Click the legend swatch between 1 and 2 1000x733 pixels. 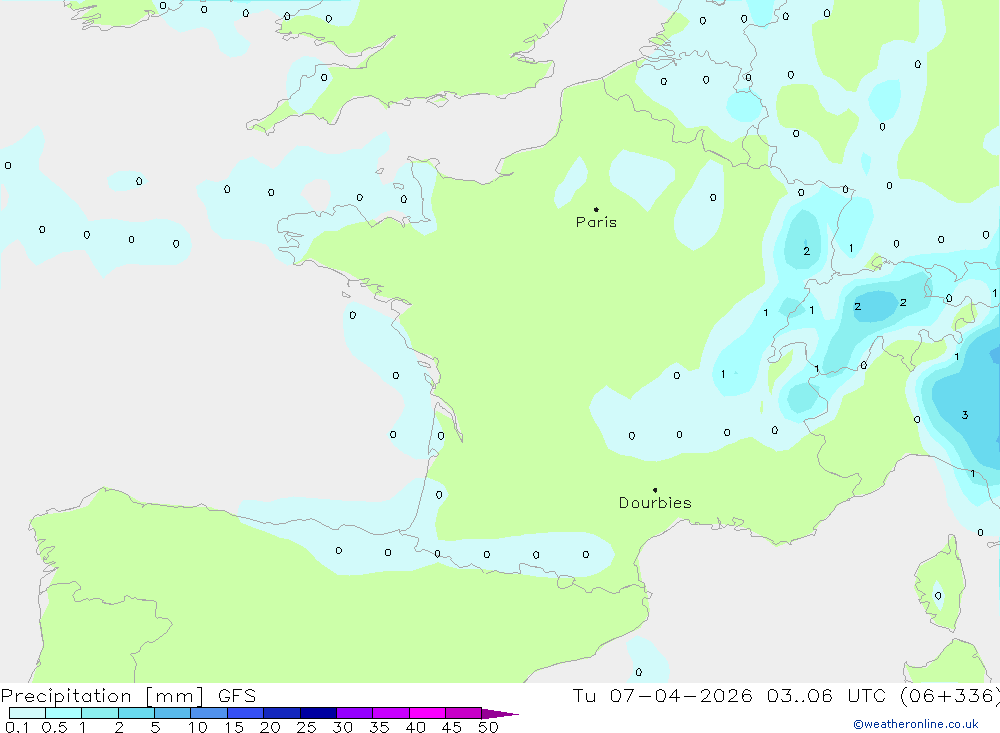(x=100, y=713)
